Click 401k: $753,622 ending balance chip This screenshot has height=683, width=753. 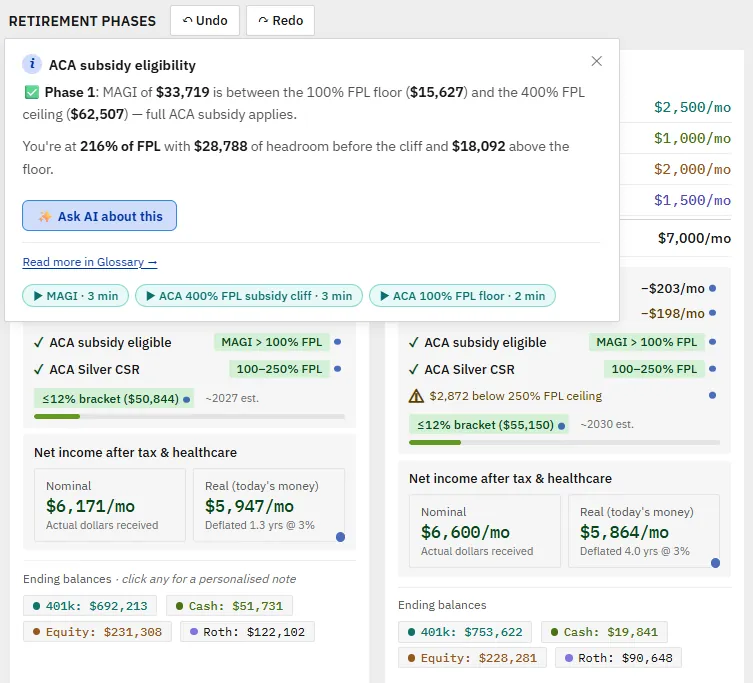tap(465, 632)
